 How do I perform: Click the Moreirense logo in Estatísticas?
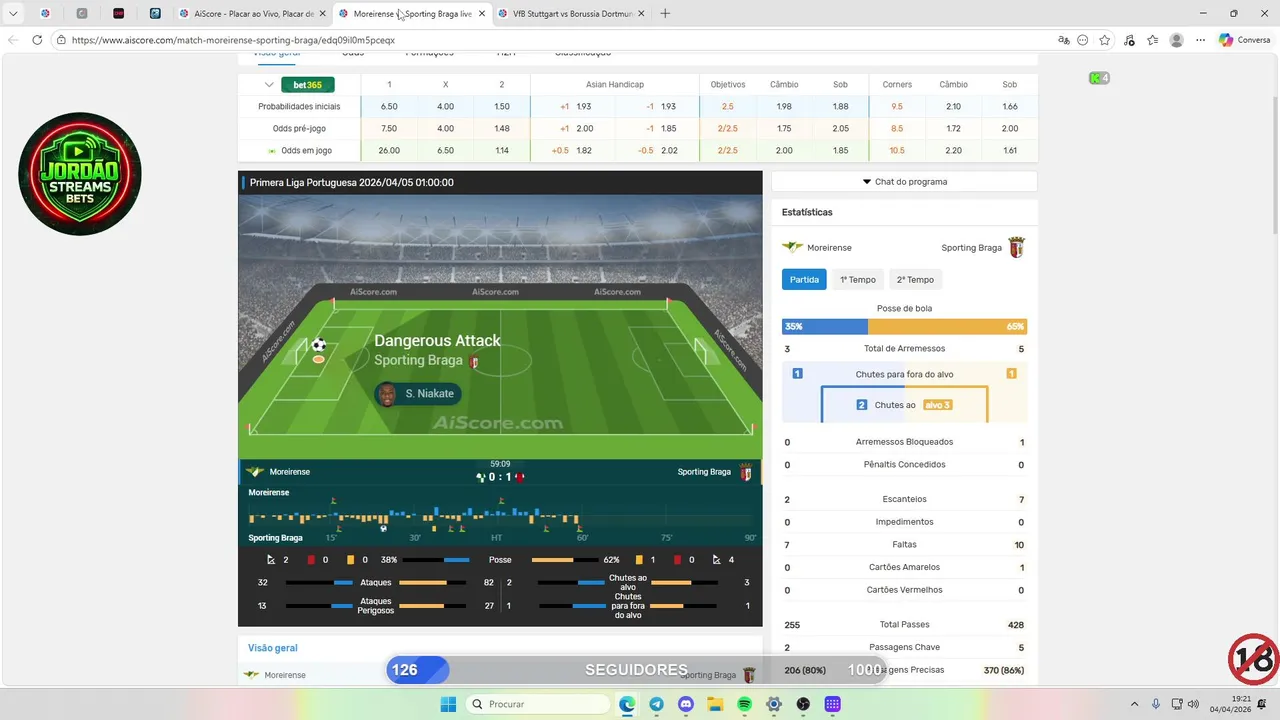tap(792, 247)
